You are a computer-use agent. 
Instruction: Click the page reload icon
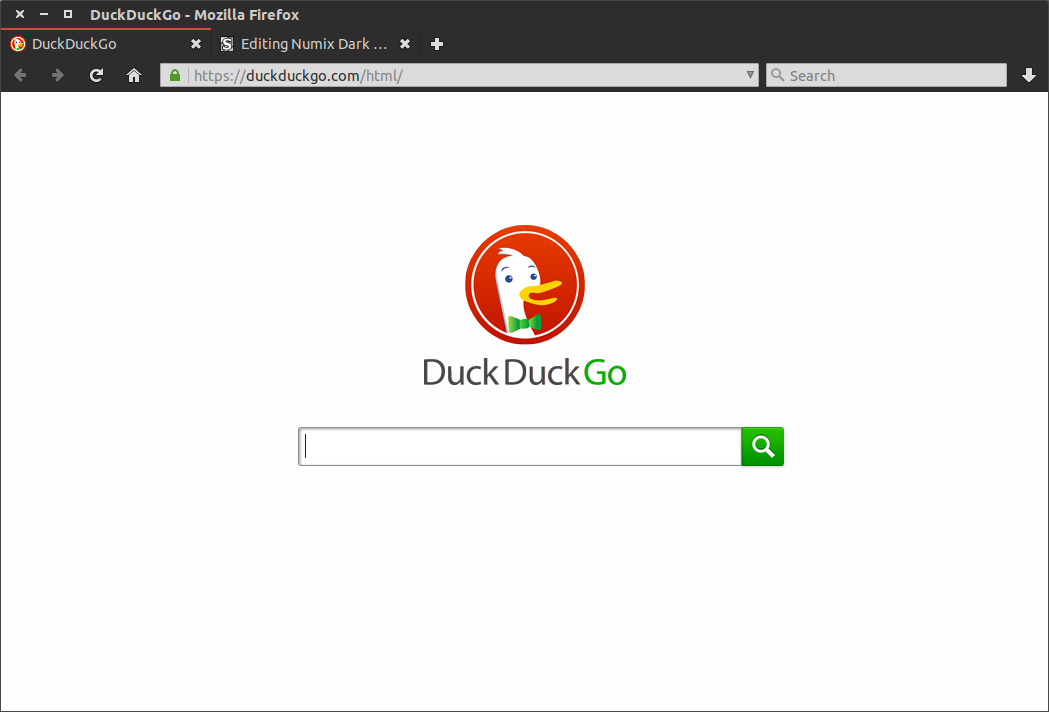96,75
